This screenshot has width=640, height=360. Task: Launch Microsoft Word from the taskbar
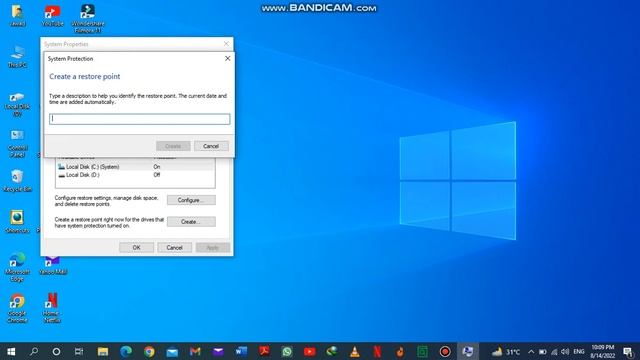click(x=241, y=351)
